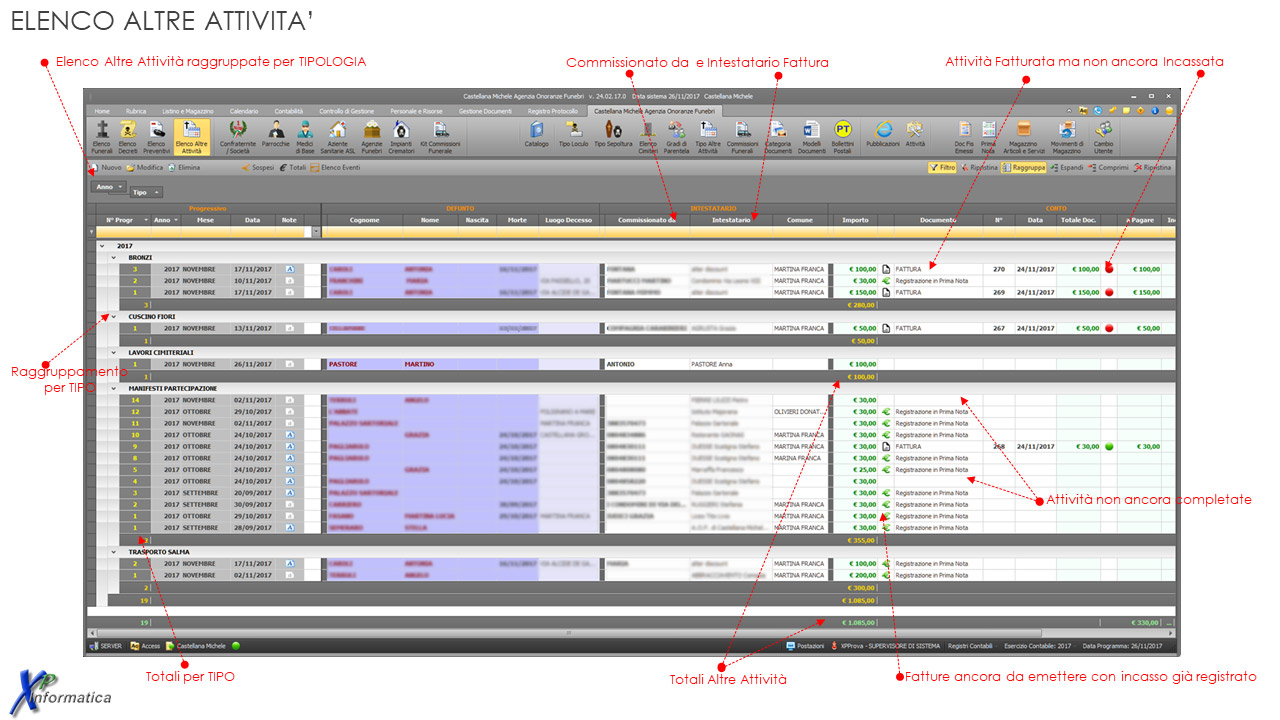Collapse the LAVORI CIMITERIALI group
This screenshot has height=720, width=1280.
click(113, 352)
